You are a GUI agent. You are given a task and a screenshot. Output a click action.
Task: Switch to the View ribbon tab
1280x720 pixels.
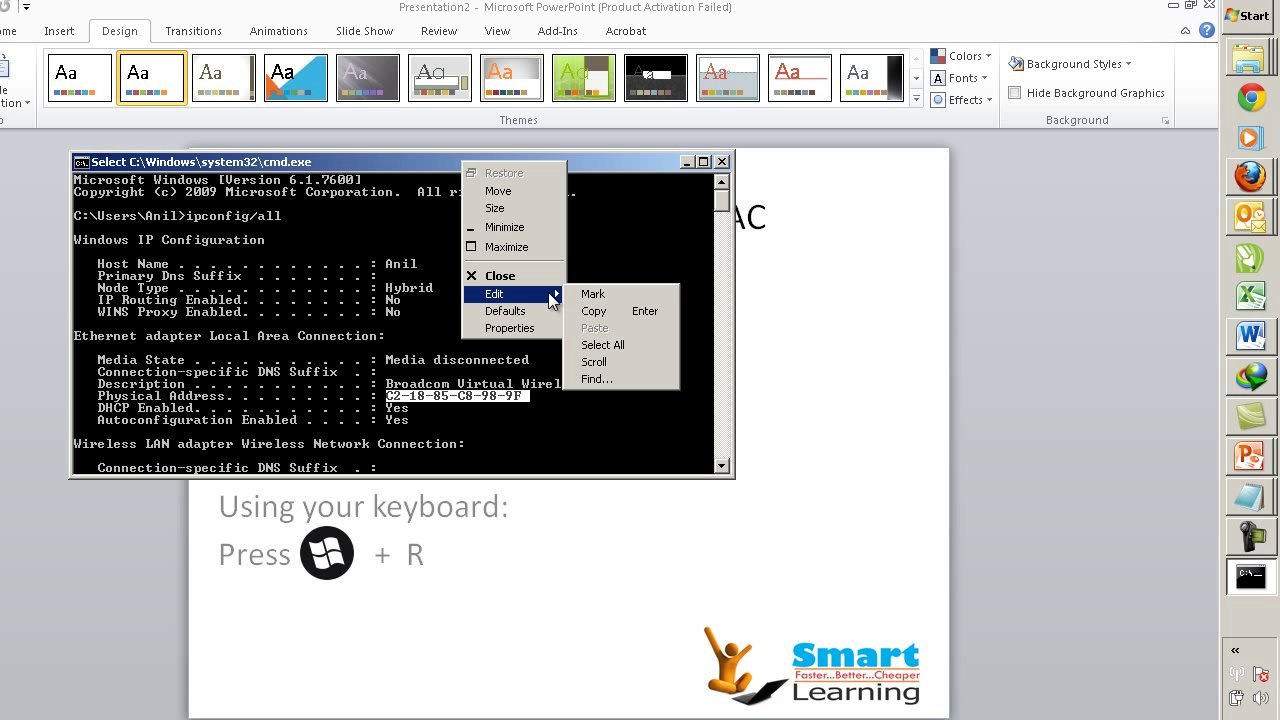[x=497, y=31]
